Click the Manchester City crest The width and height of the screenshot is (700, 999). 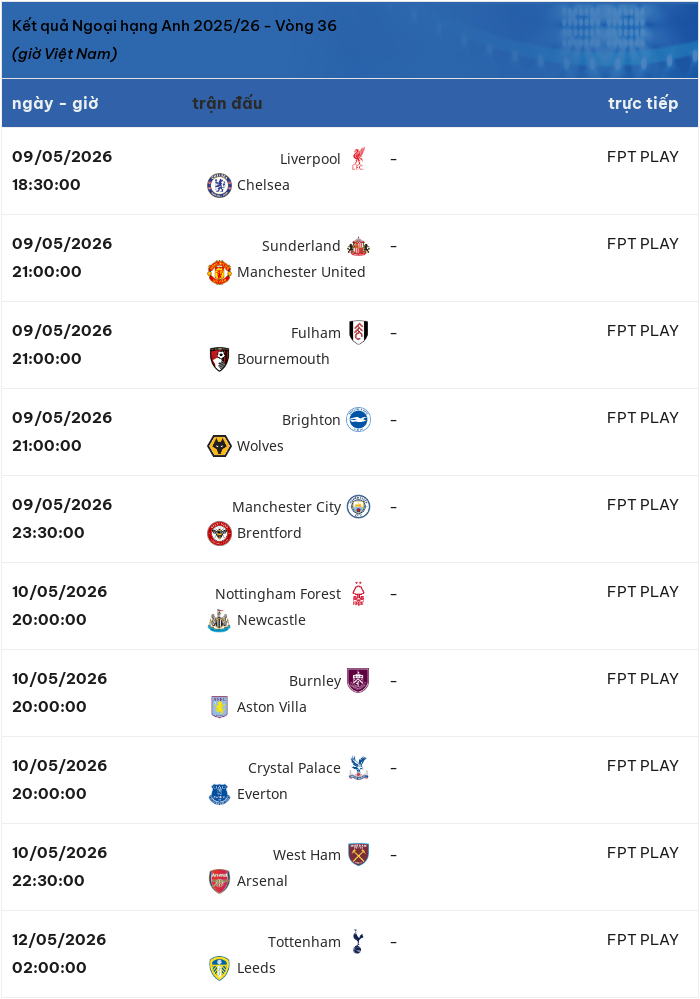(x=359, y=507)
